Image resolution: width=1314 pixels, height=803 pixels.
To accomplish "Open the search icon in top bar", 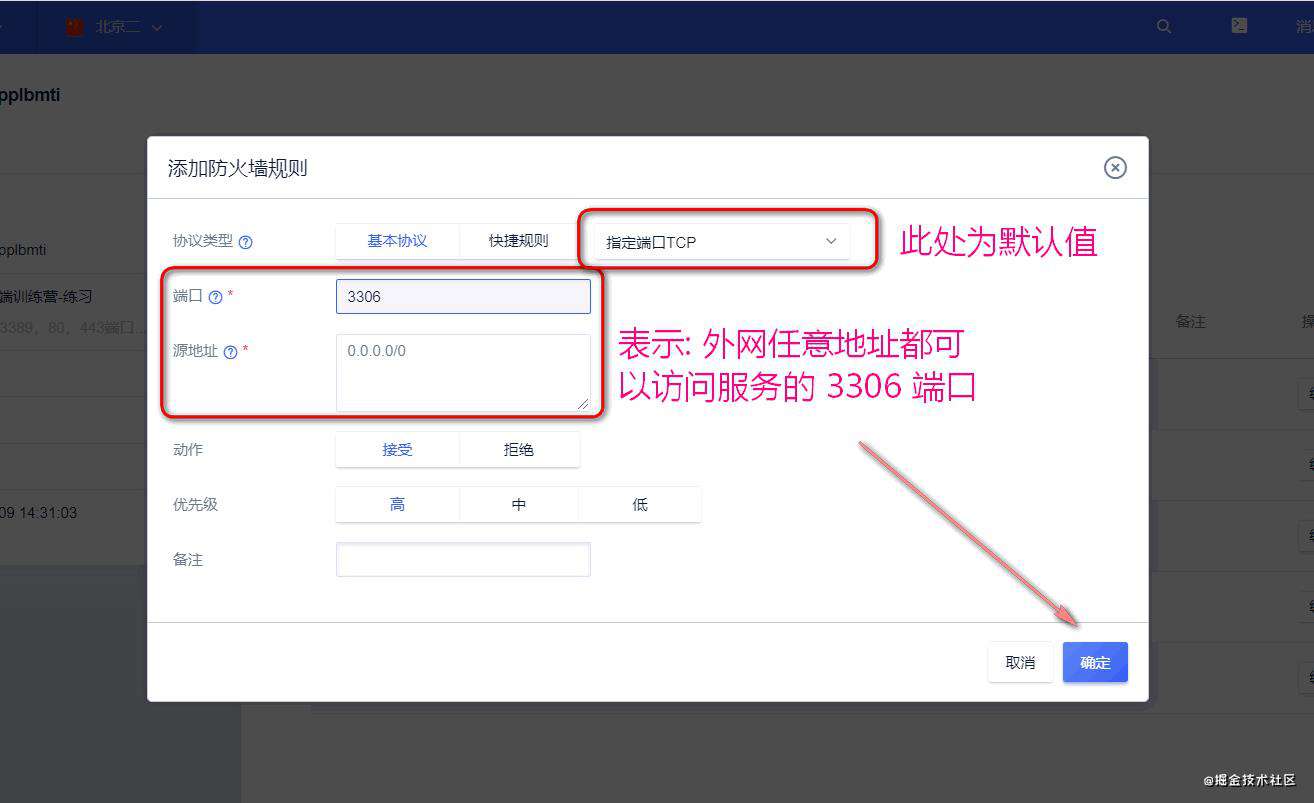I will tap(1164, 27).
